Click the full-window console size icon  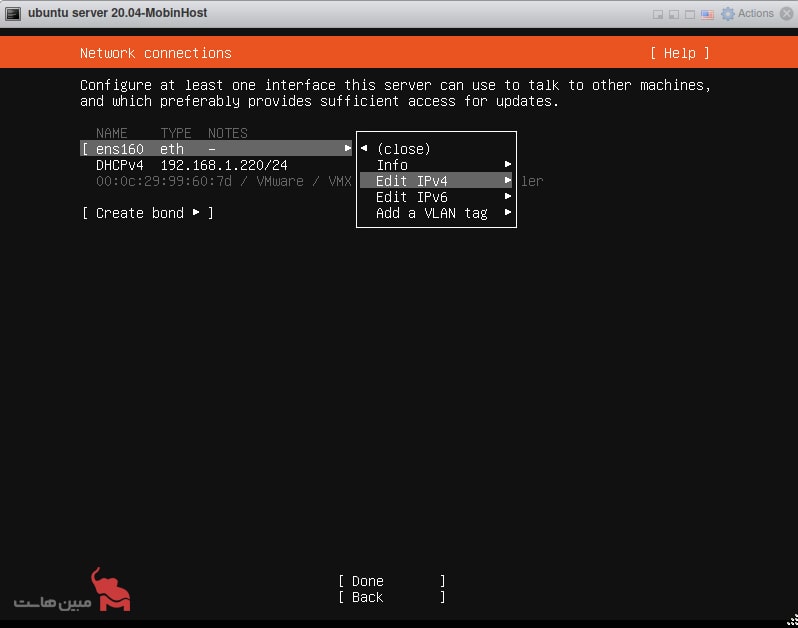pos(690,14)
